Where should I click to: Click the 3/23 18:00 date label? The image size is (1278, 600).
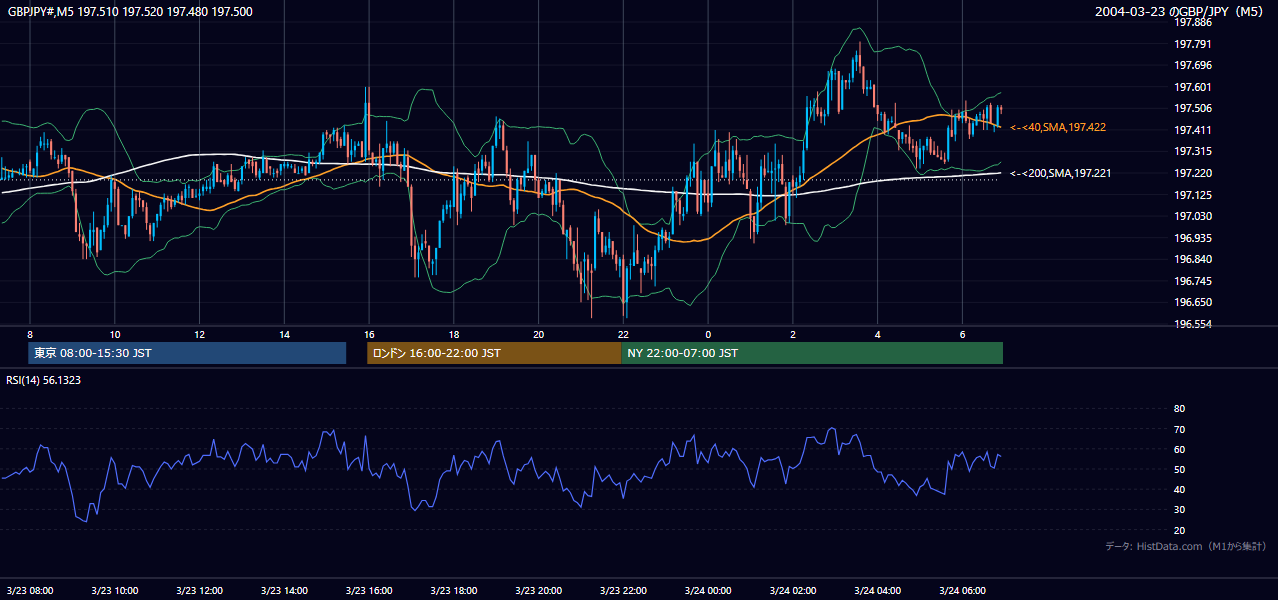[454, 590]
